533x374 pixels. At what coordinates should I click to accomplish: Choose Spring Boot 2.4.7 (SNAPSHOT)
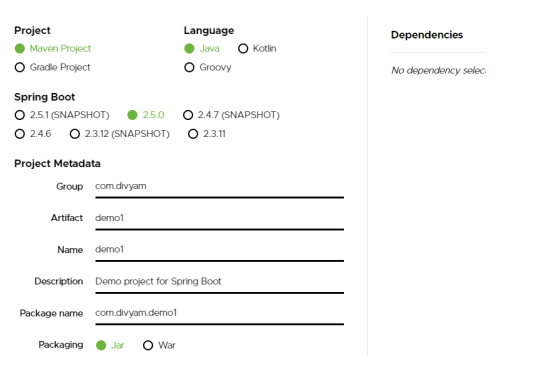[x=188, y=115]
